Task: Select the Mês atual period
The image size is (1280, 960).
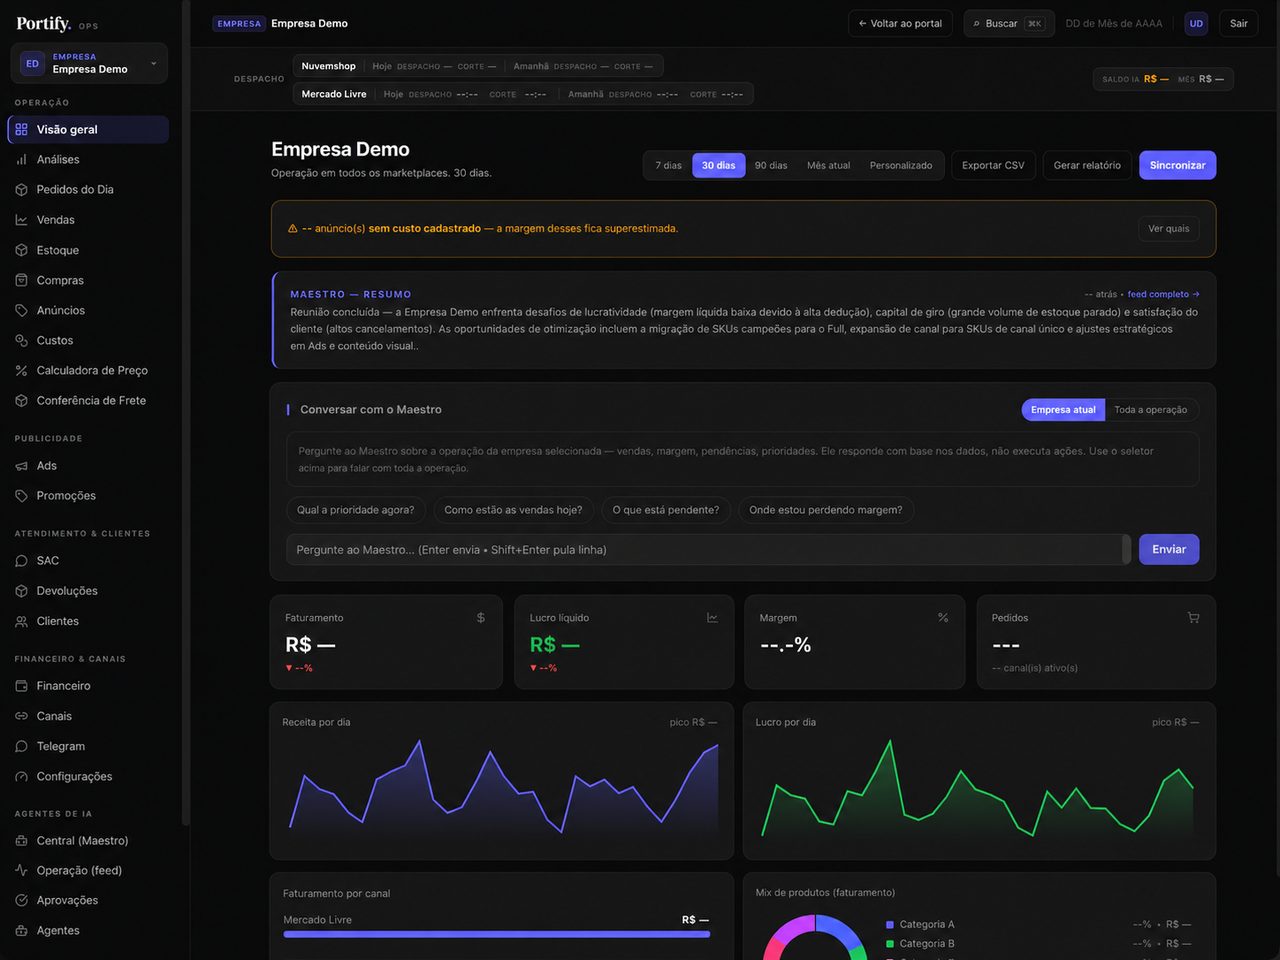Action: [829, 166]
